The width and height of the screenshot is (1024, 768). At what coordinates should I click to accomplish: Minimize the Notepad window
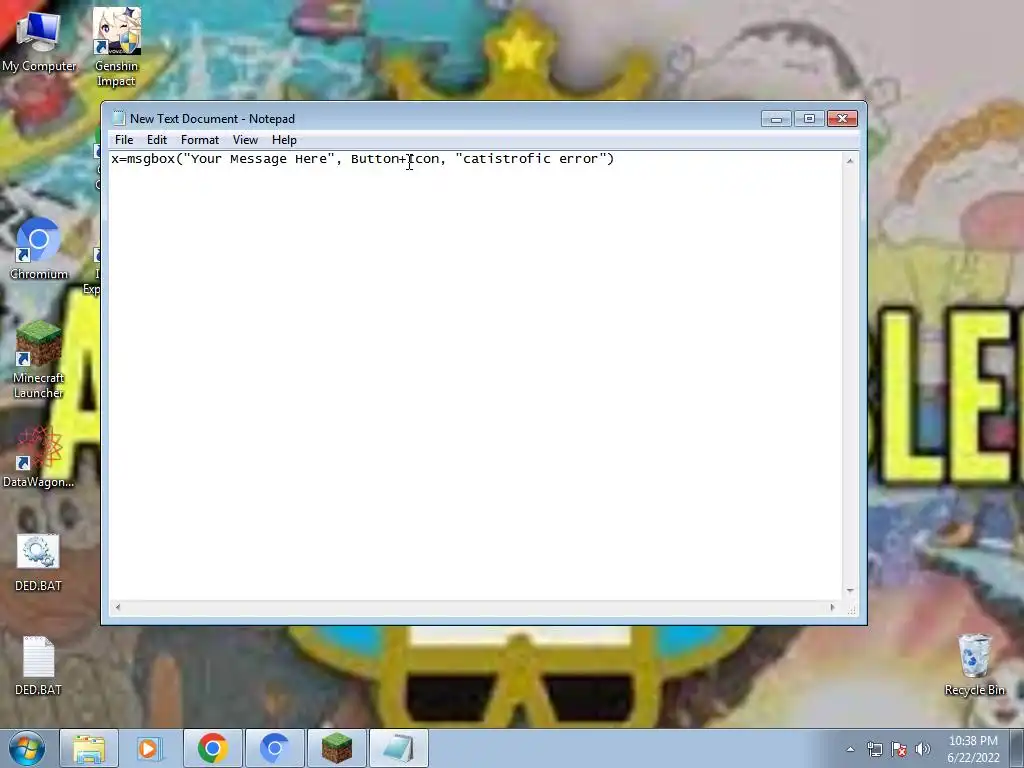click(776, 119)
